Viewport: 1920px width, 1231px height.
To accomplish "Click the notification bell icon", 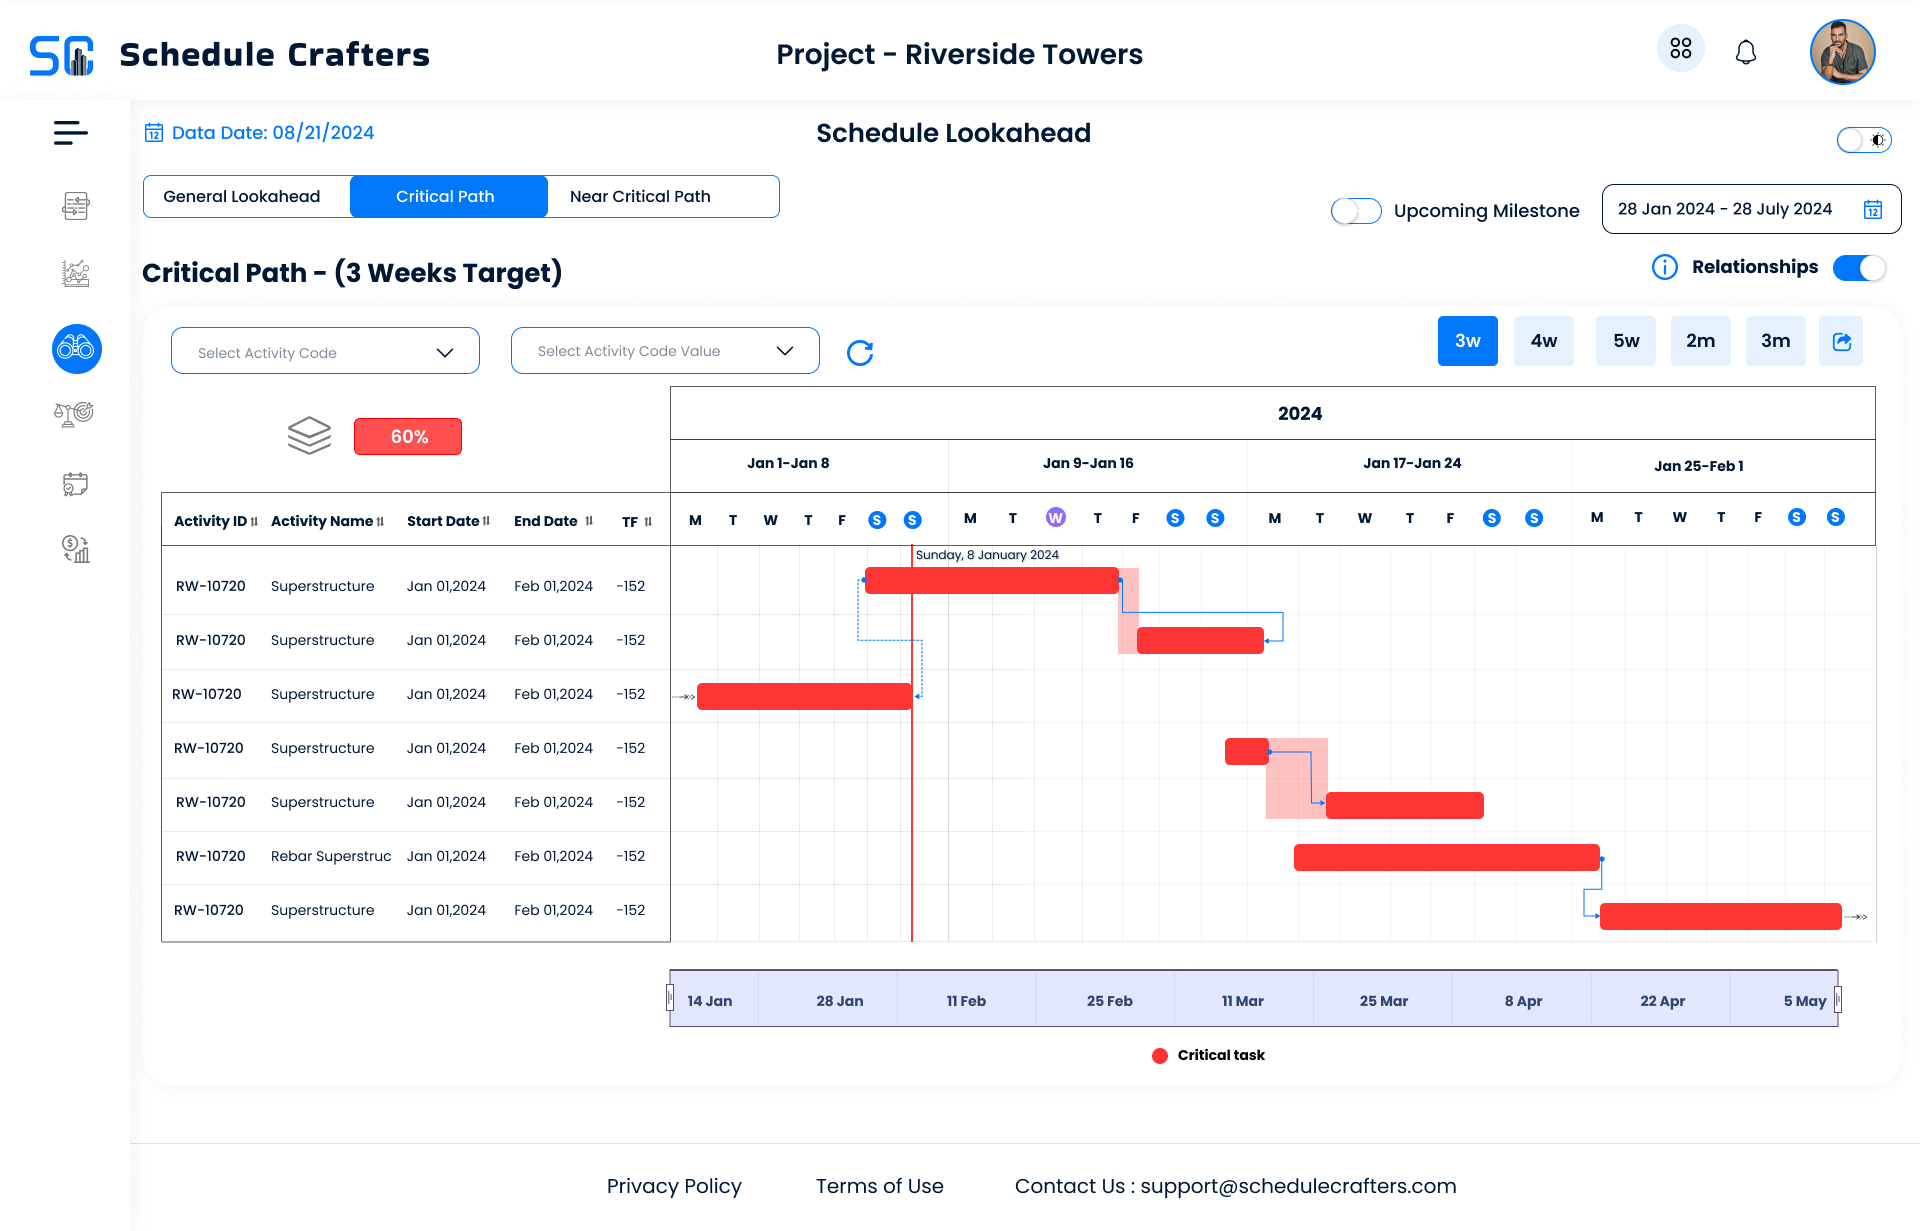I will click(1746, 52).
